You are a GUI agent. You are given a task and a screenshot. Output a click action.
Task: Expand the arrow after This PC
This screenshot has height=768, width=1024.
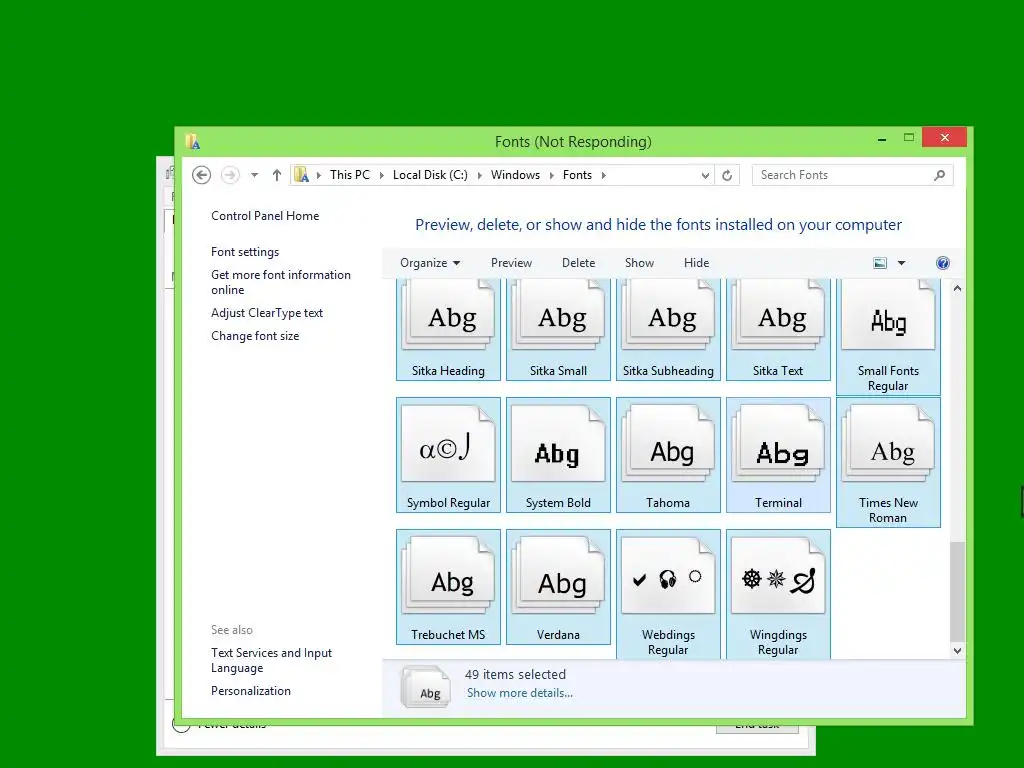381,175
